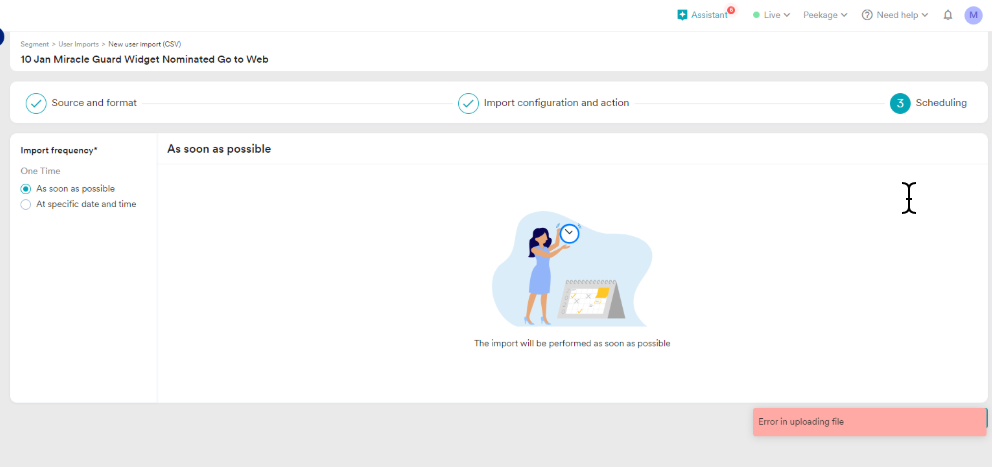Click the Source and format checkmark circle
This screenshot has height=470, width=992.
coord(36,103)
